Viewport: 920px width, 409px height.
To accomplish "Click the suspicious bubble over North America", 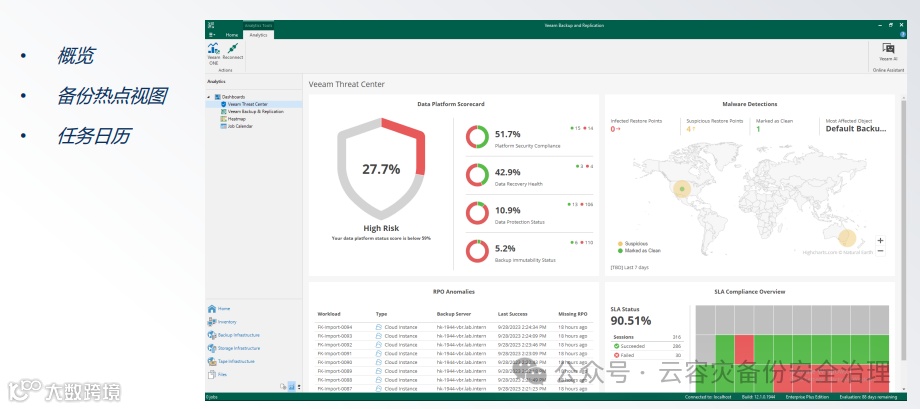I will pyautogui.click(x=681, y=188).
